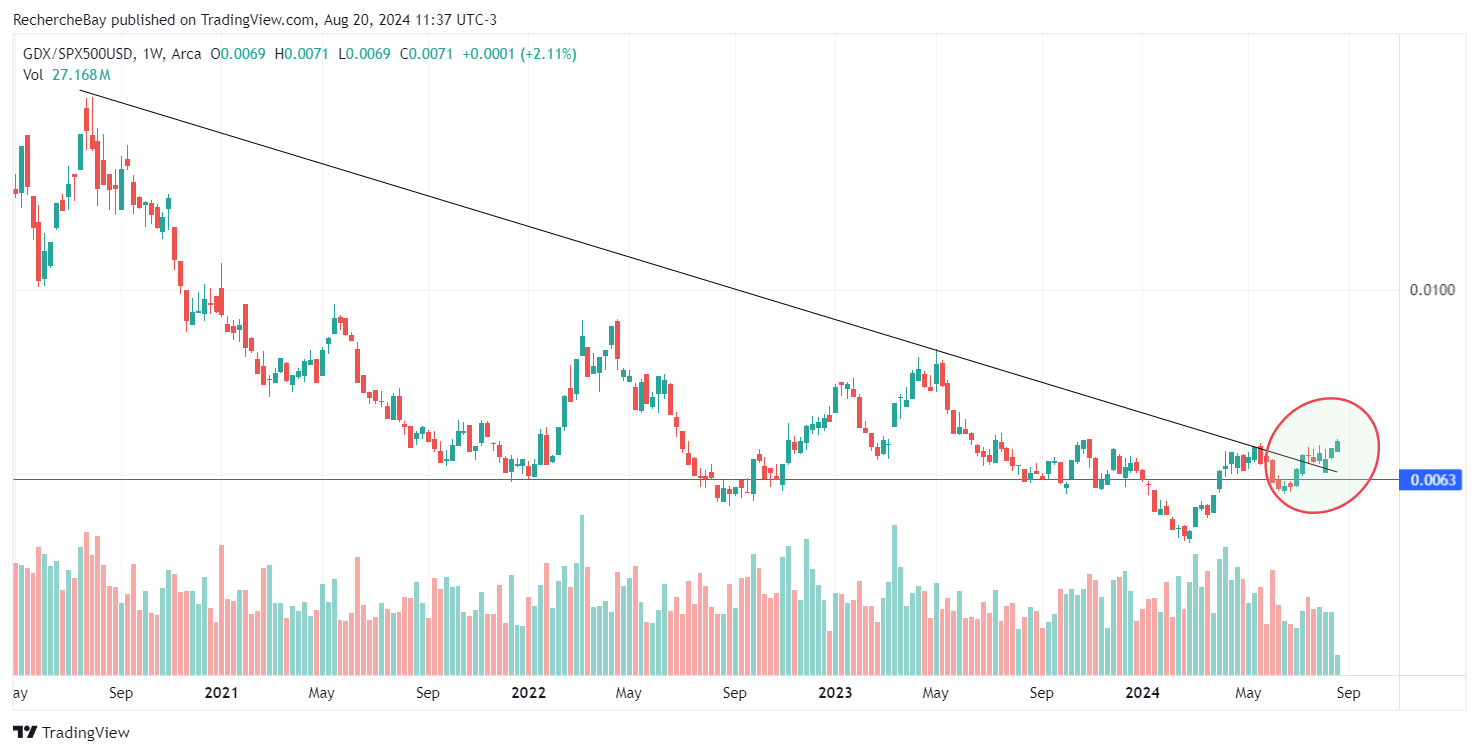Click the O0.0069 open price value

click(x=243, y=54)
